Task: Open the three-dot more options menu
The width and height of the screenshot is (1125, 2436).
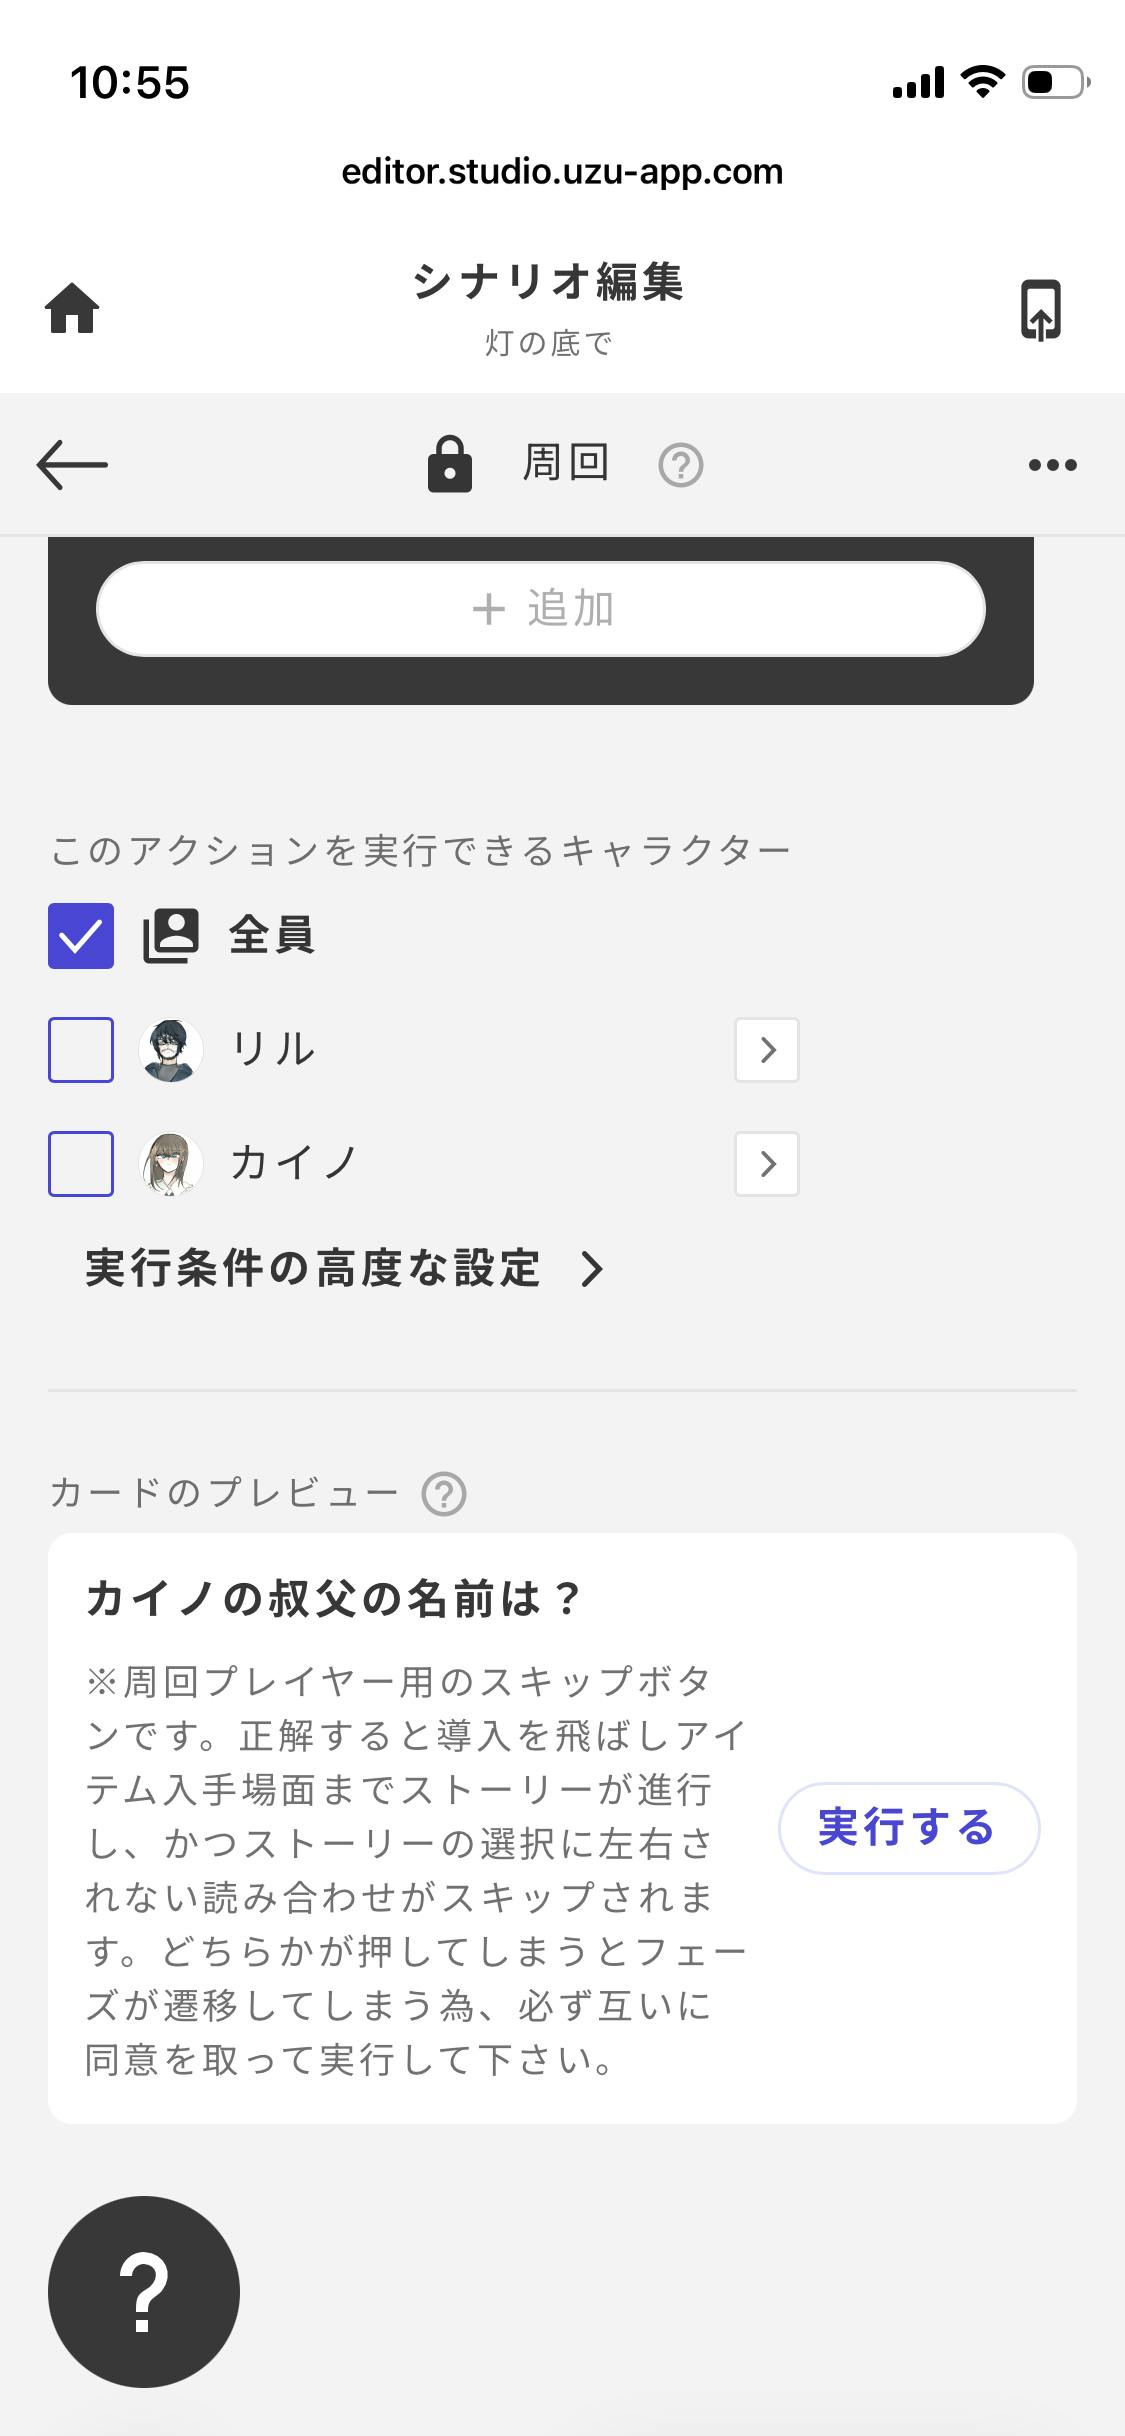Action: click(x=1053, y=465)
